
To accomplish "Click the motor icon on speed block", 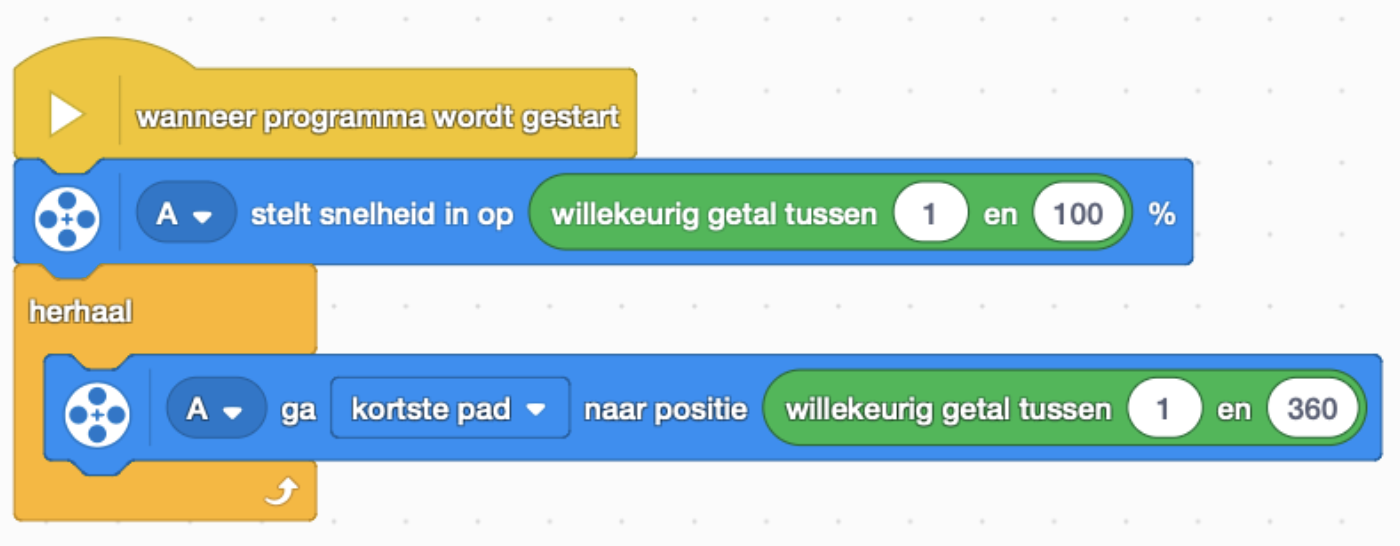I will coord(66,214).
